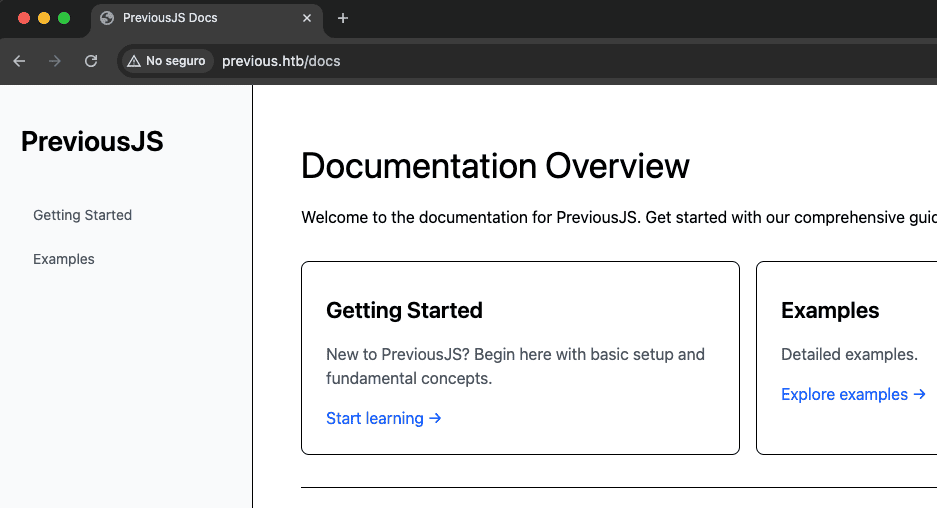The height and width of the screenshot is (508, 937).
Task: Click the globe favicon on the tab
Action: point(108,18)
